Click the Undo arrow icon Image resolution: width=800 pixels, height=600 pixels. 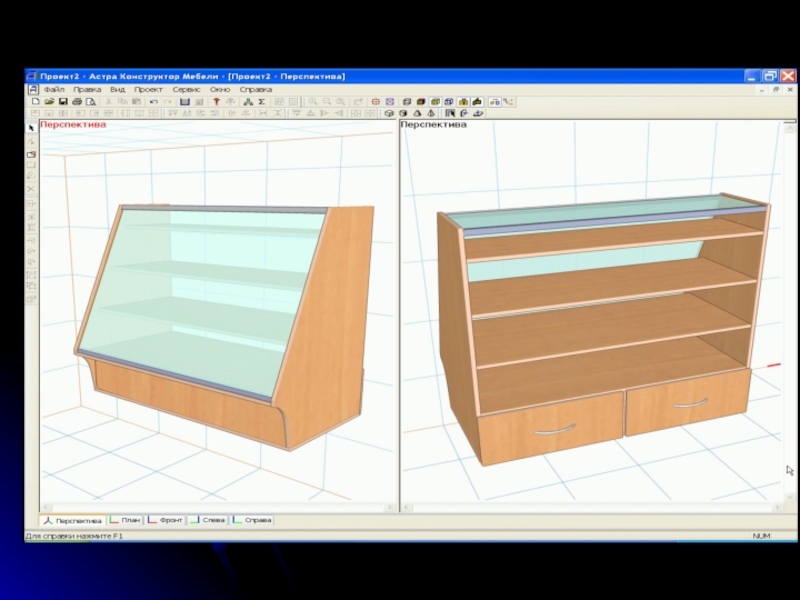[153, 102]
